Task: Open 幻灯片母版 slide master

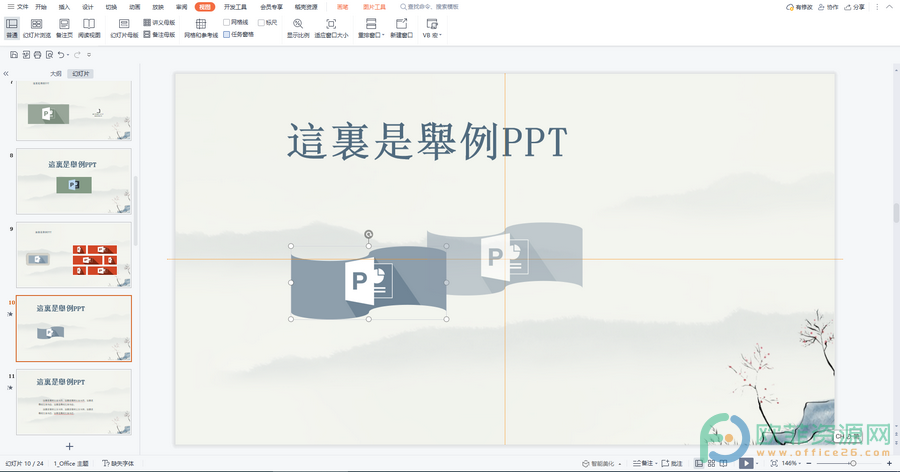Action: click(x=124, y=28)
